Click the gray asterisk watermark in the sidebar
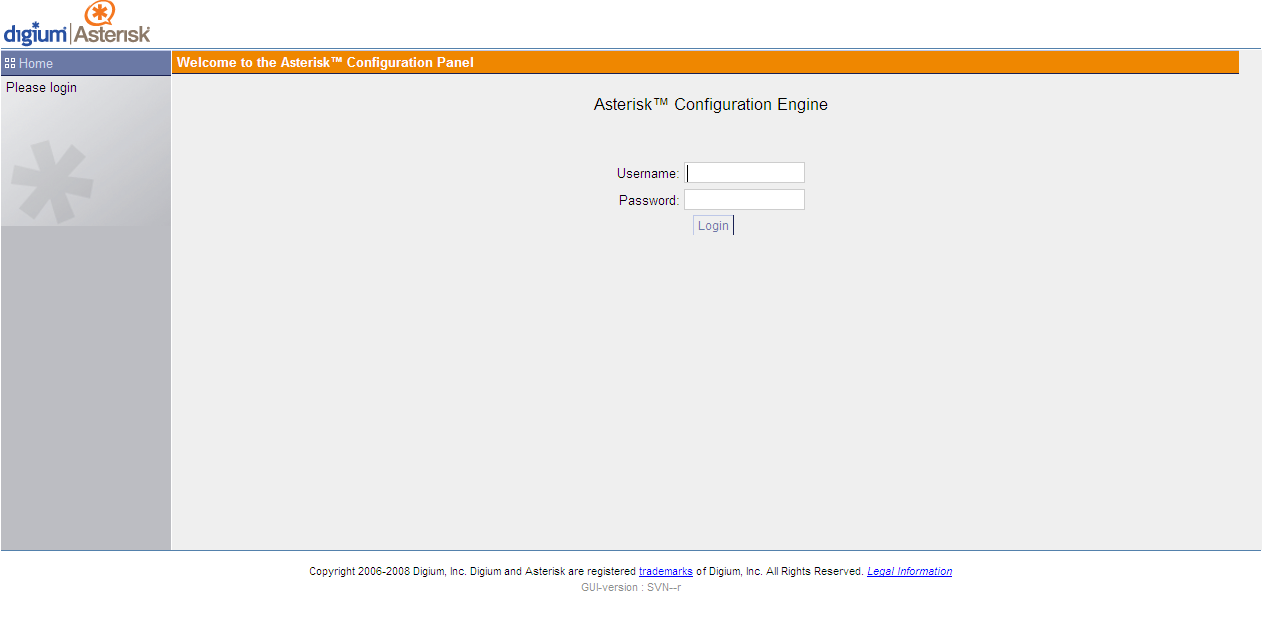The image size is (1262, 632). pyautogui.click(x=52, y=180)
